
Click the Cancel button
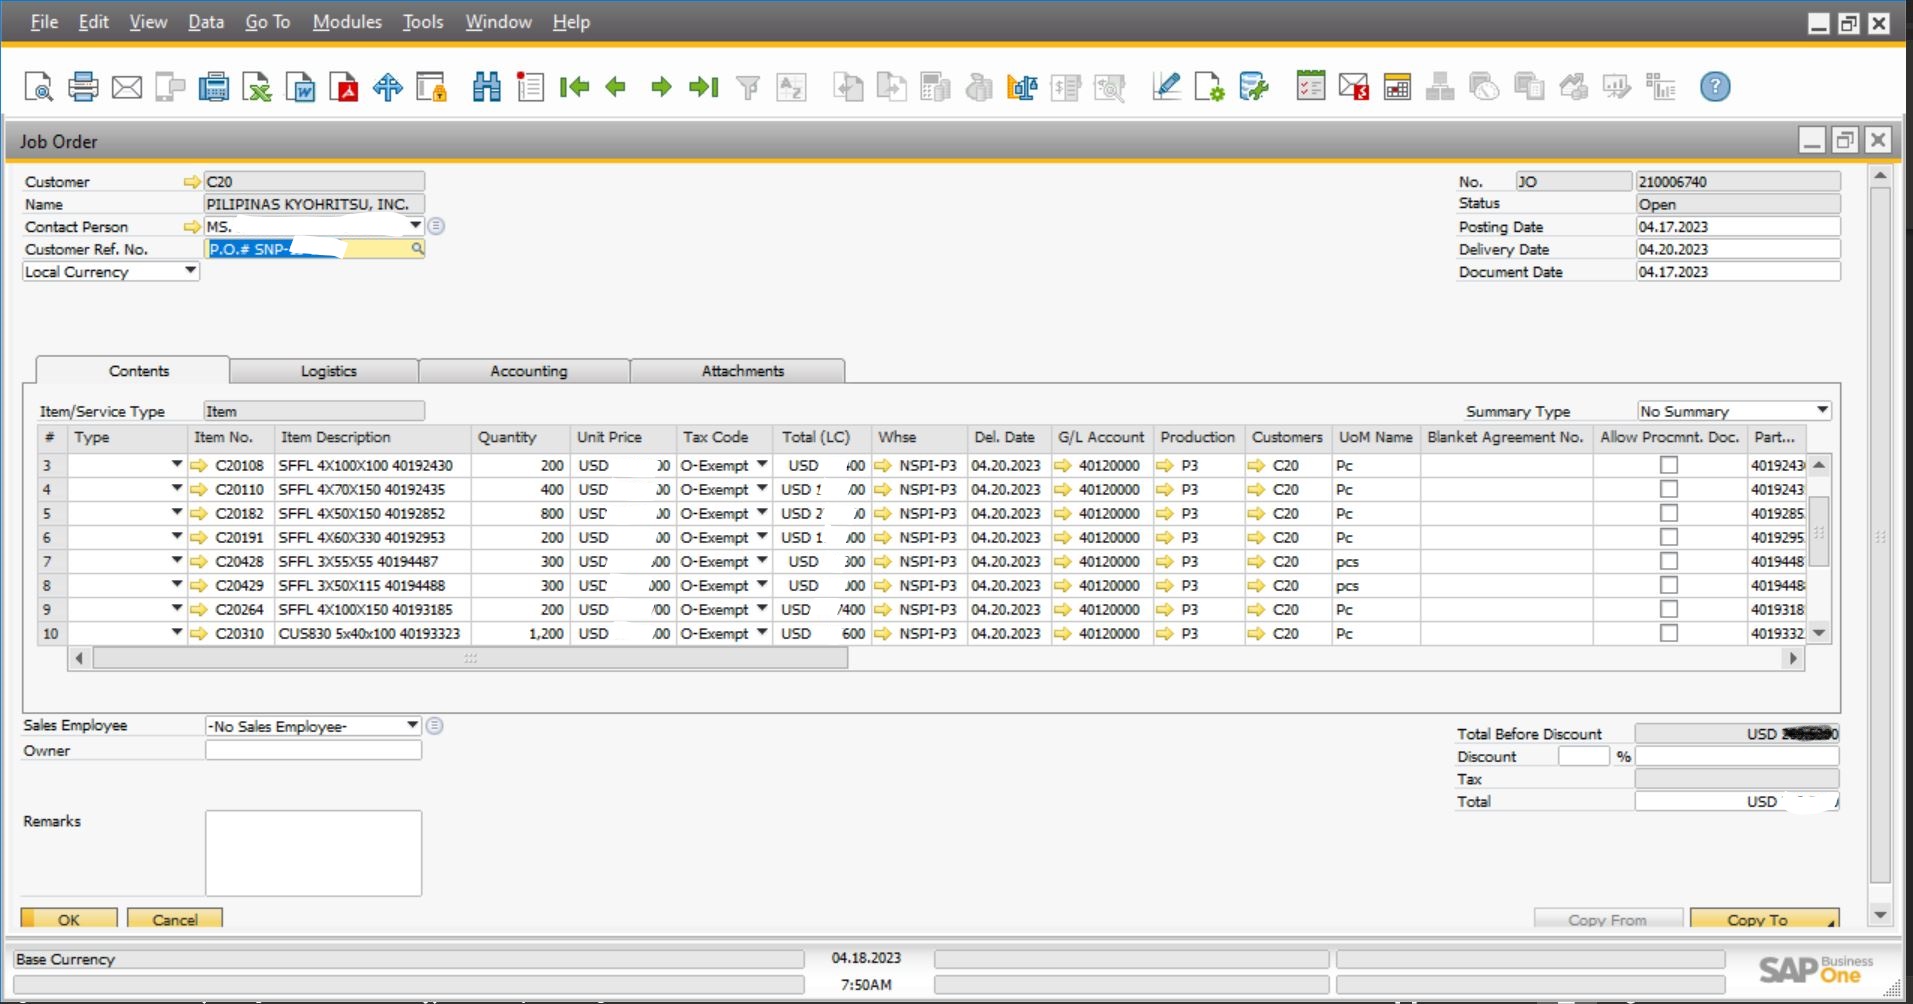pos(175,918)
